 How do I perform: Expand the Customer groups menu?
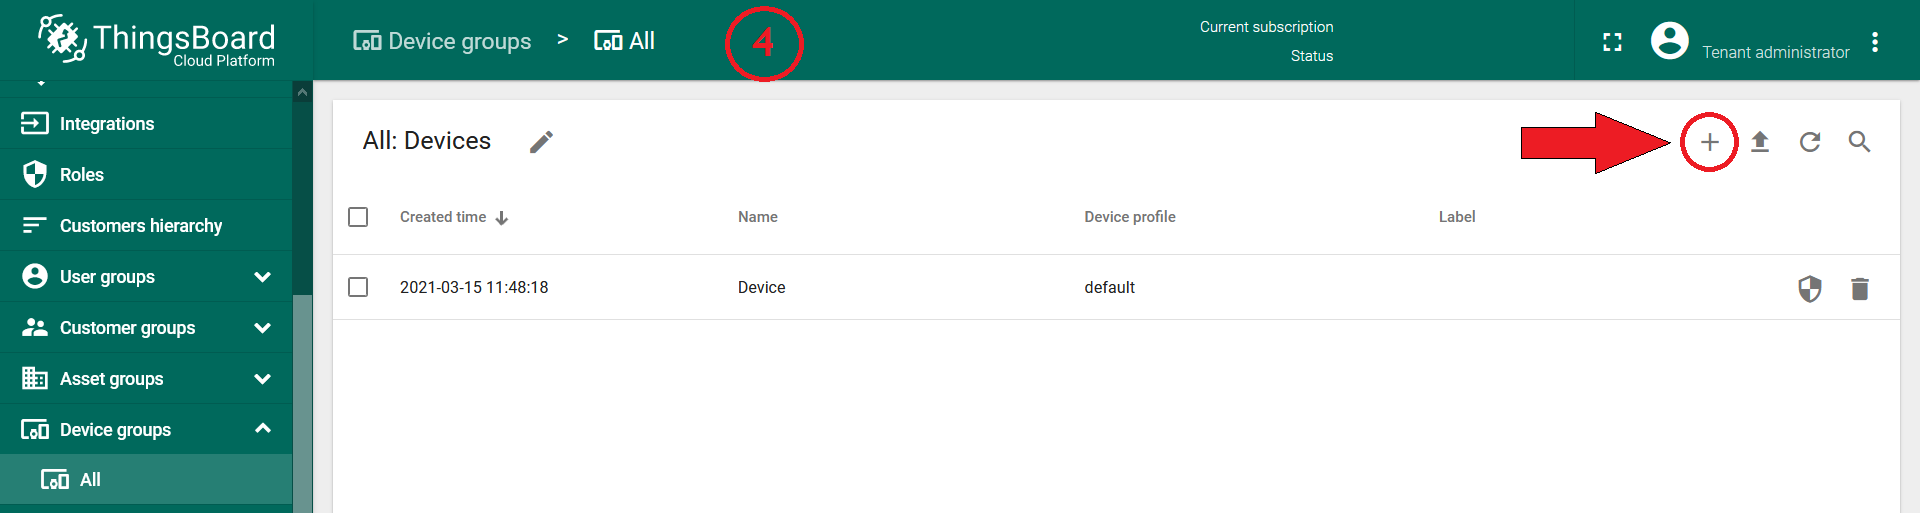[262, 328]
